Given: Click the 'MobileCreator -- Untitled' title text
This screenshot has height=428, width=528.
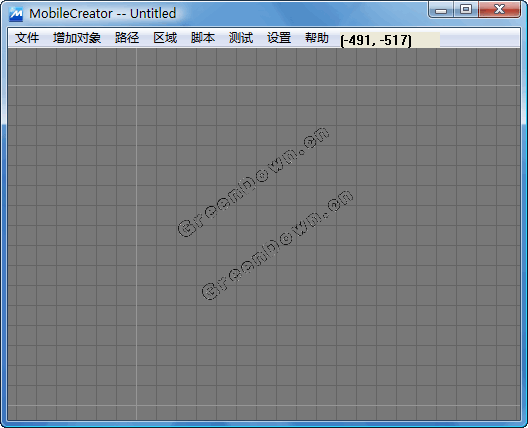Looking at the screenshot, I should click(102, 14).
